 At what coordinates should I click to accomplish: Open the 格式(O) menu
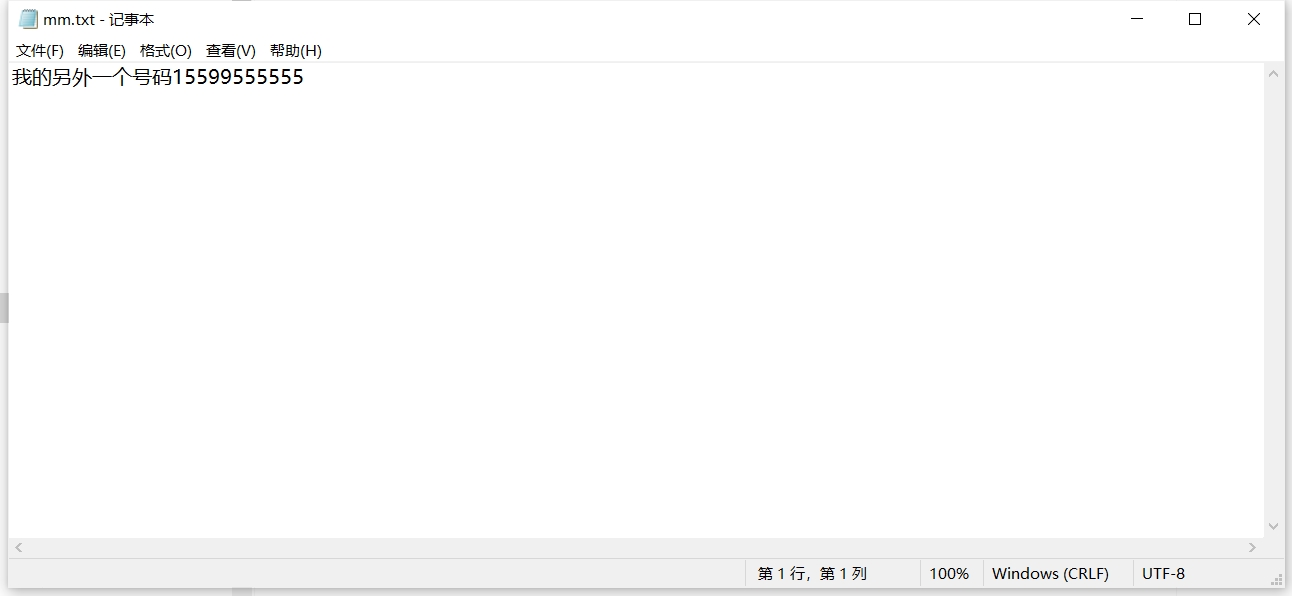pos(166,50)
